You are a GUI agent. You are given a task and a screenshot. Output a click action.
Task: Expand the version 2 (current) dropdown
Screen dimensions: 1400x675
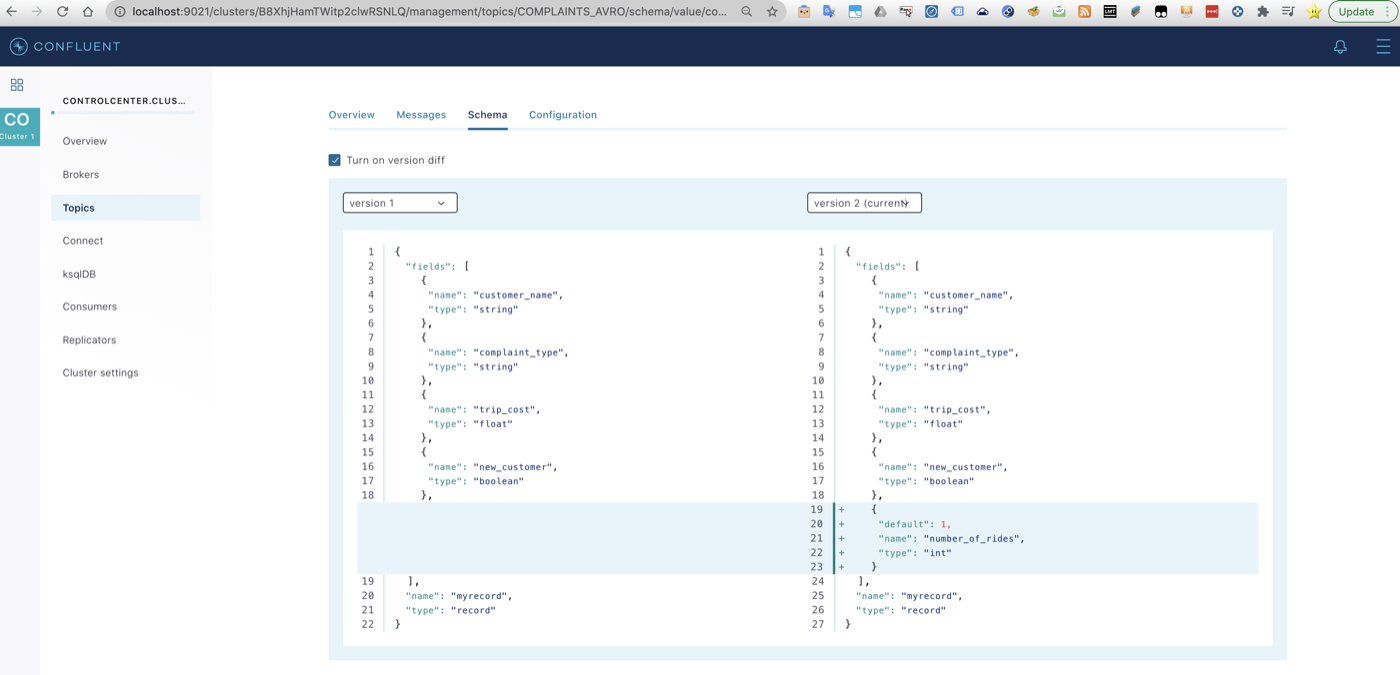pos(864,203)
